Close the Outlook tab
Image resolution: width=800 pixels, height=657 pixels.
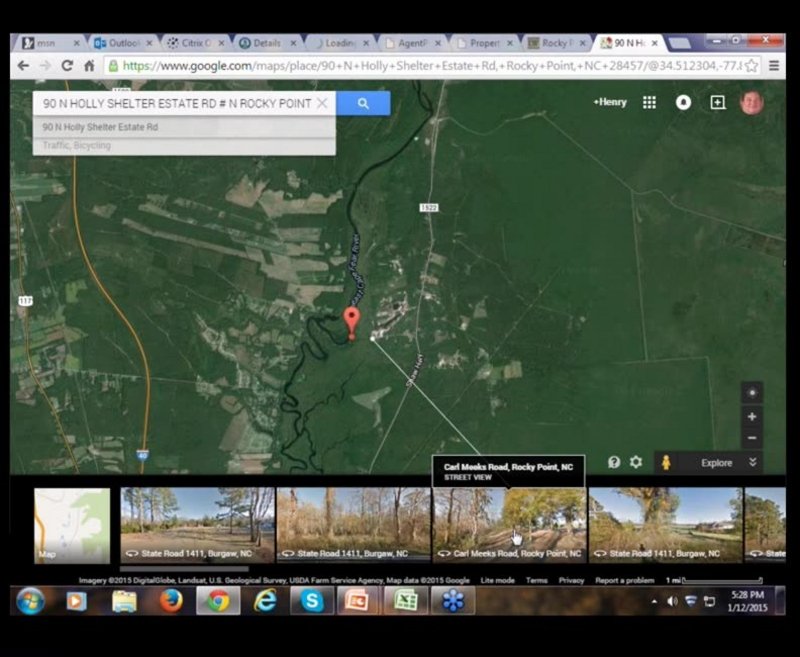pyautogui.click(x=149, y=43)
